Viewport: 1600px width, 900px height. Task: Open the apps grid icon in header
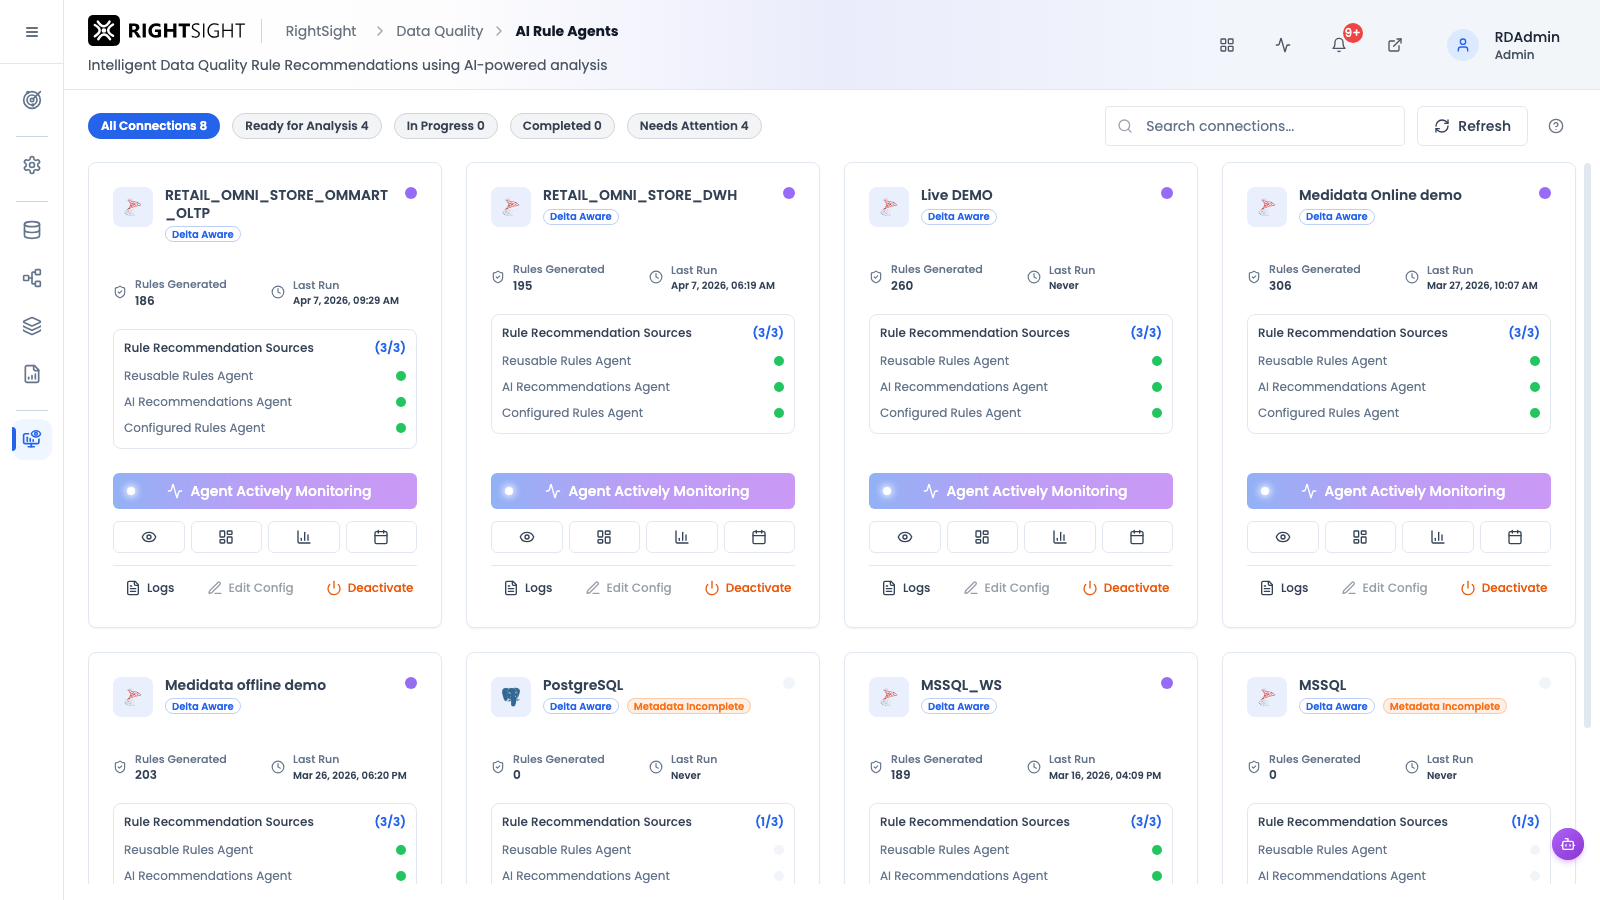[1227, 45]
